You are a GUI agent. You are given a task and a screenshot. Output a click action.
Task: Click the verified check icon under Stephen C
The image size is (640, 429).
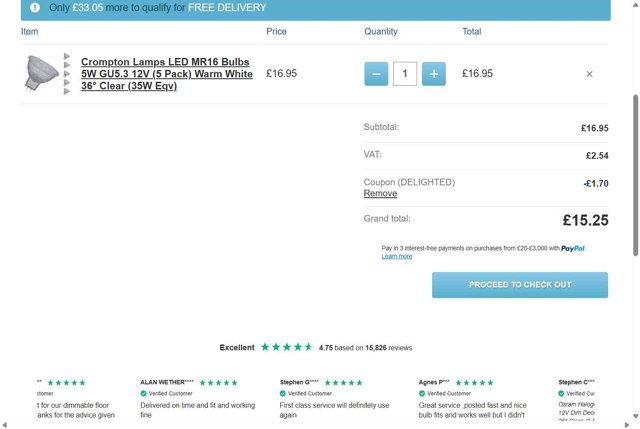pyautogui.click(x=561, y=393)
